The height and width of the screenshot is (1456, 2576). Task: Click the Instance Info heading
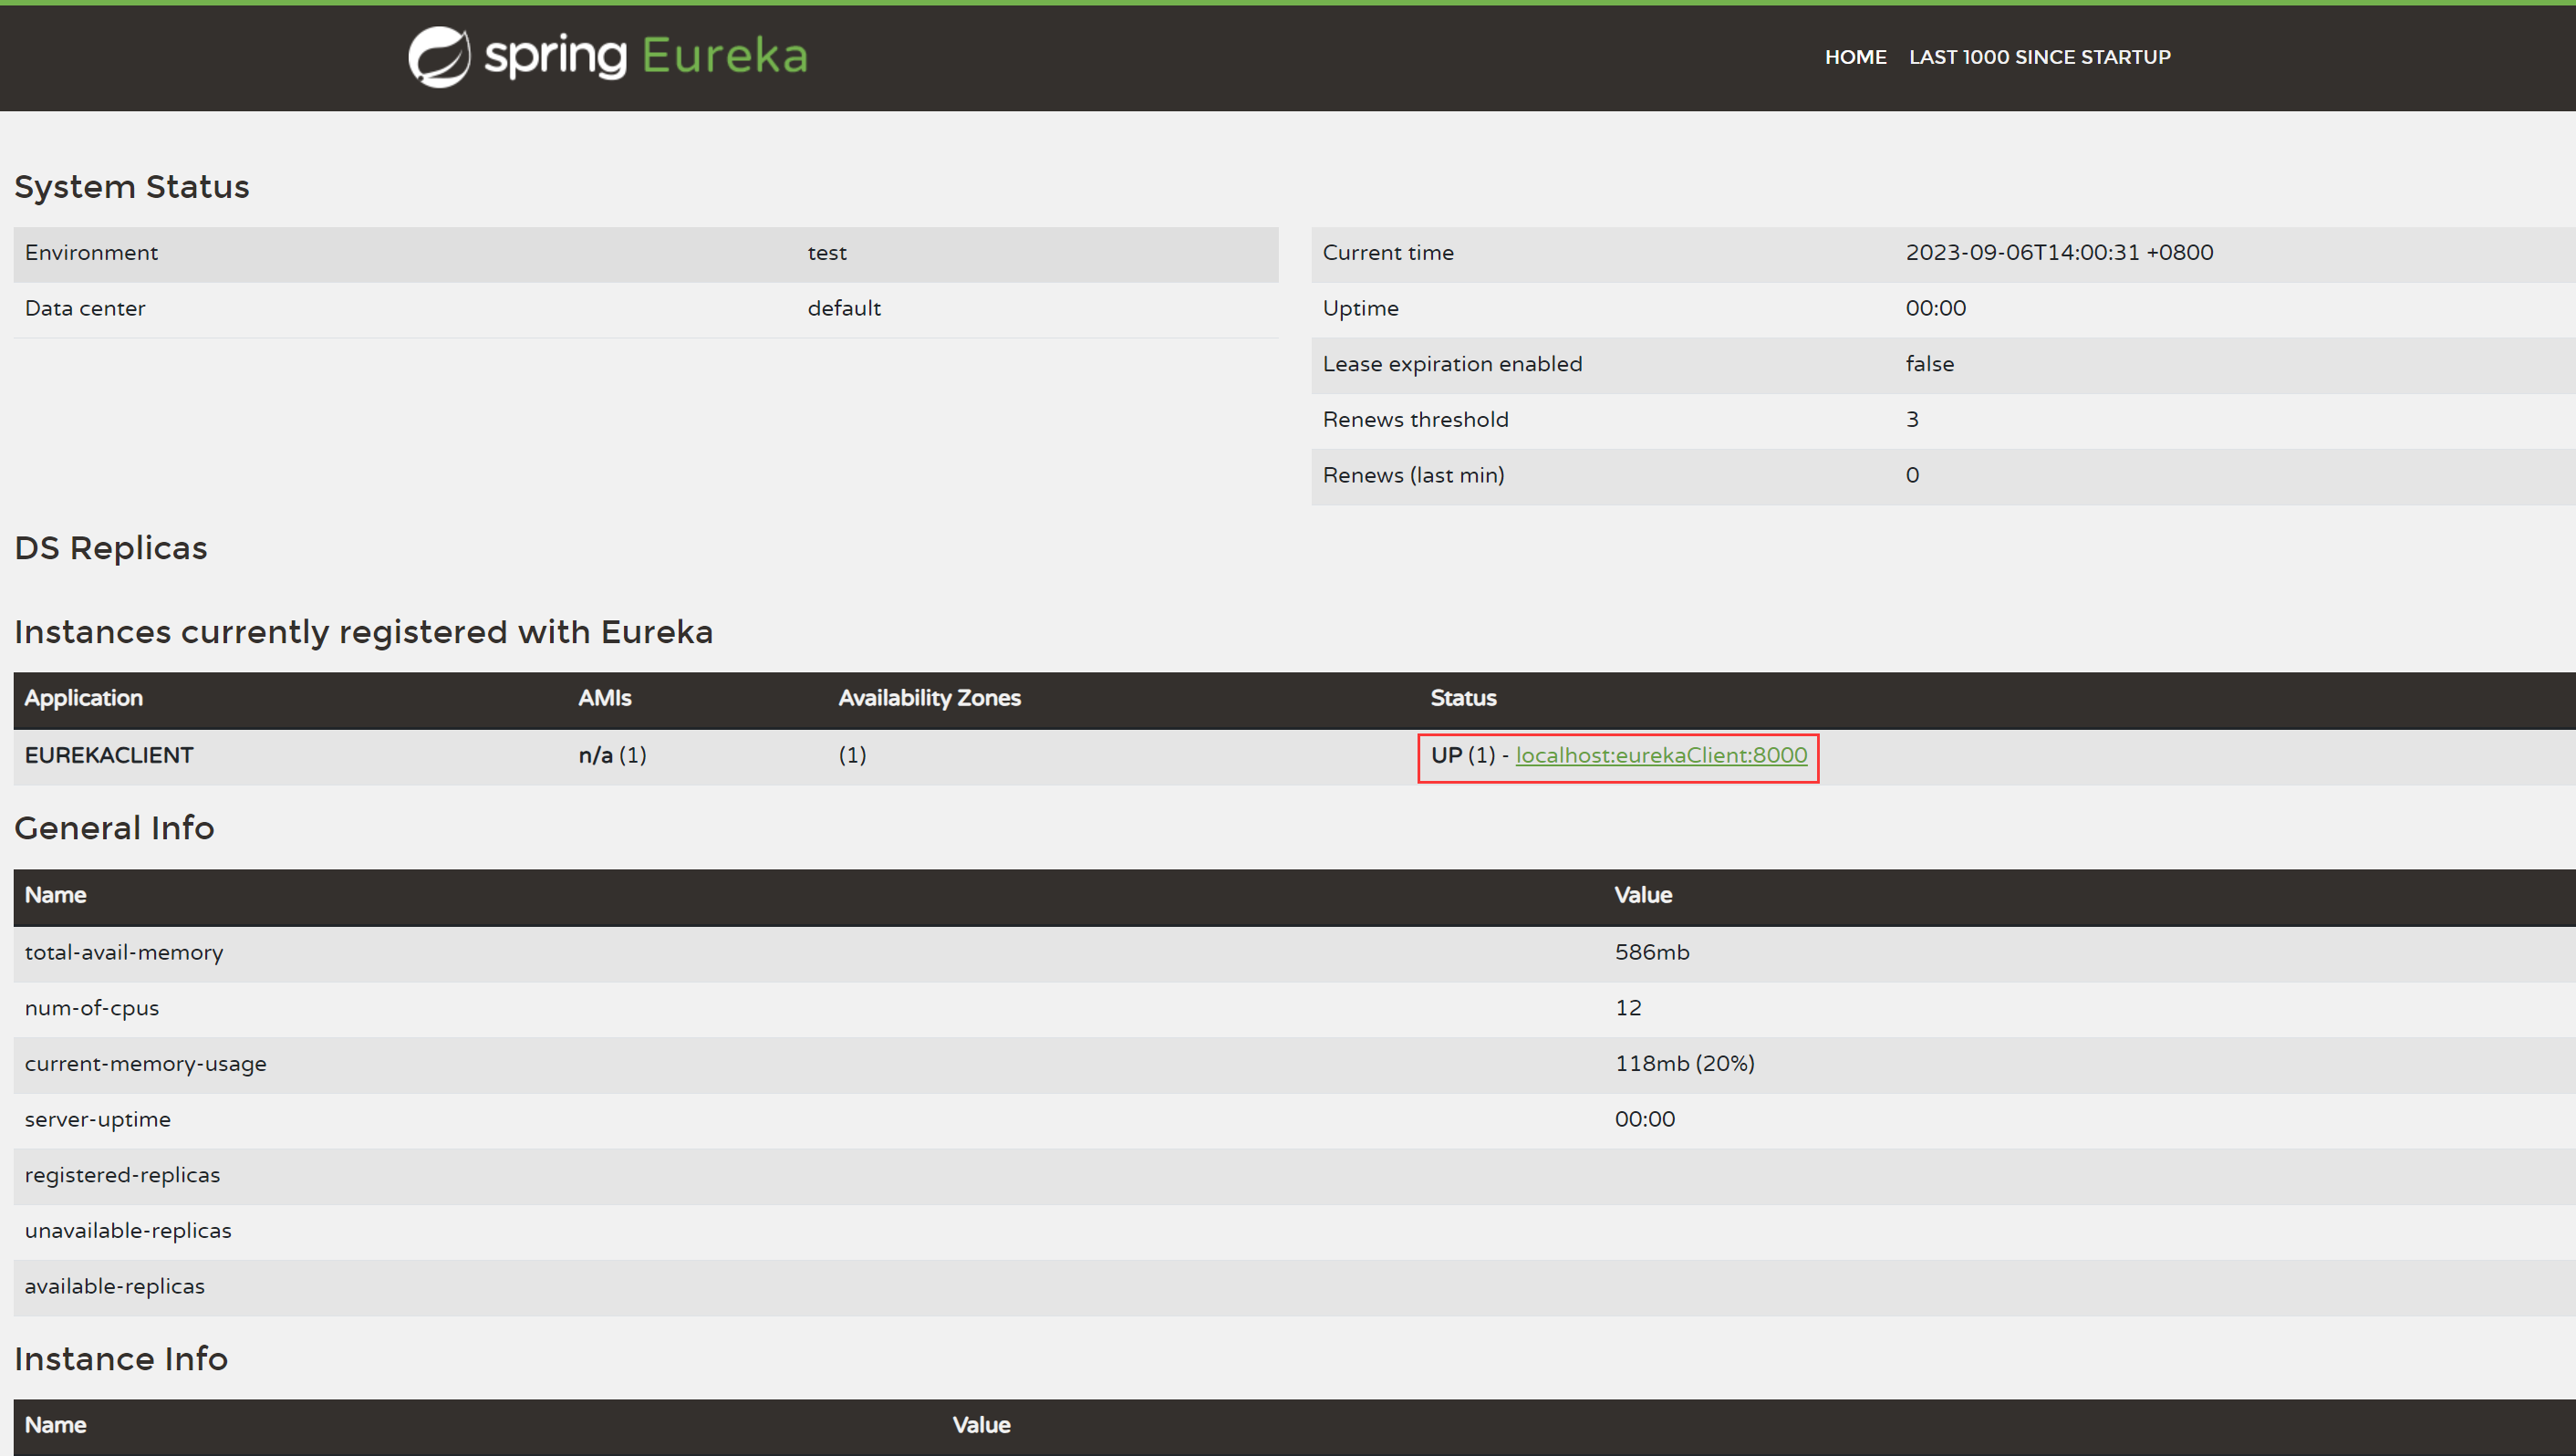[x=121, y=1359]
